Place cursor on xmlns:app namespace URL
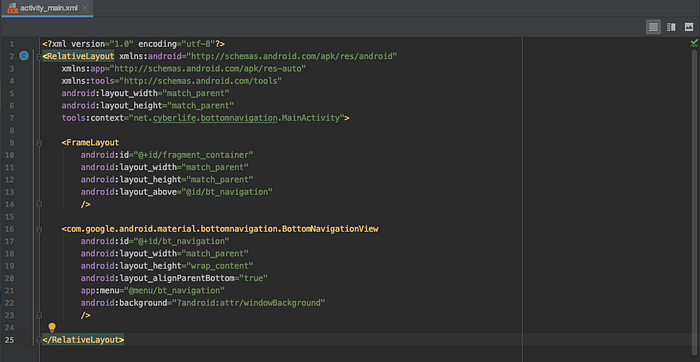 click(x=208, y=69)
